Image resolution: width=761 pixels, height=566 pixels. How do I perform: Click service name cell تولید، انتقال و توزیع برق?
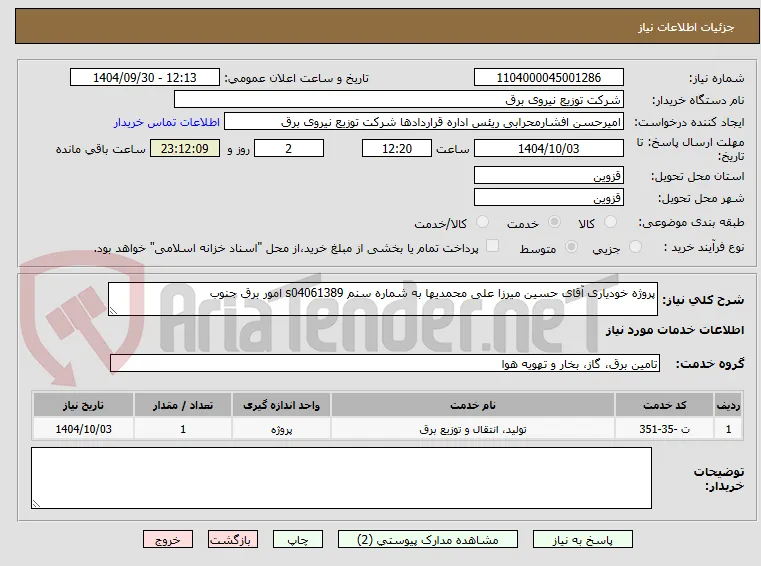coord(473,430)
